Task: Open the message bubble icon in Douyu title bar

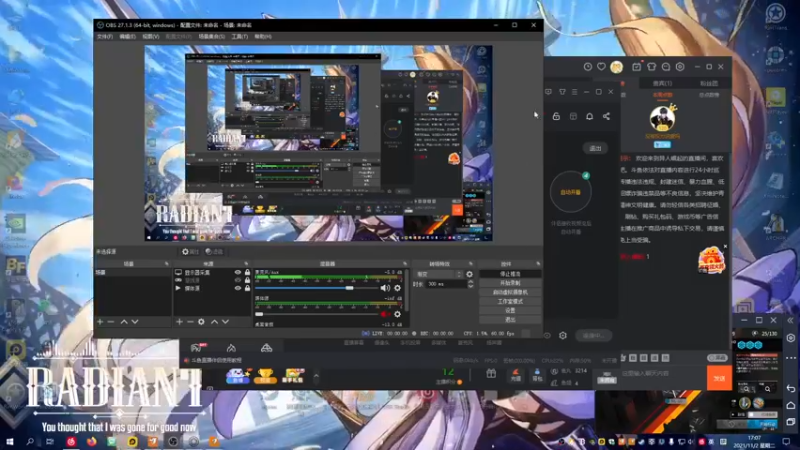Action: (666, 67)
